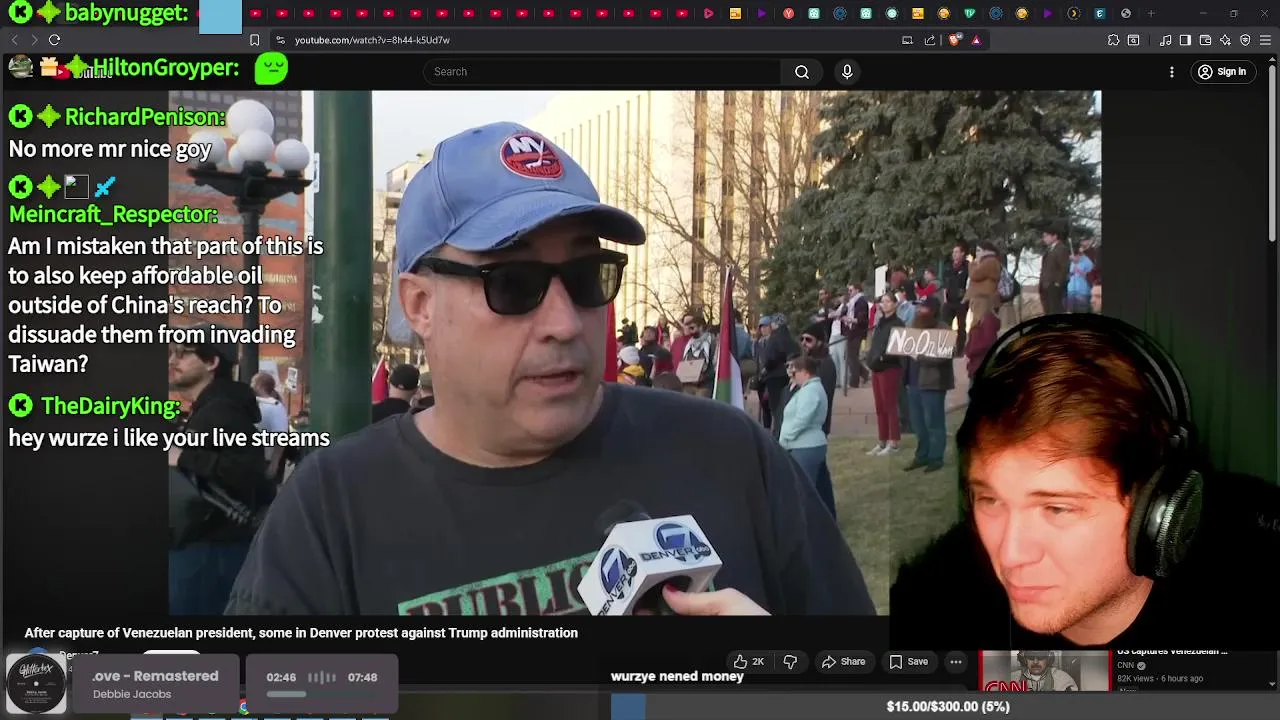Click 'No more mr nice goy' message

[x=110, y=149]
